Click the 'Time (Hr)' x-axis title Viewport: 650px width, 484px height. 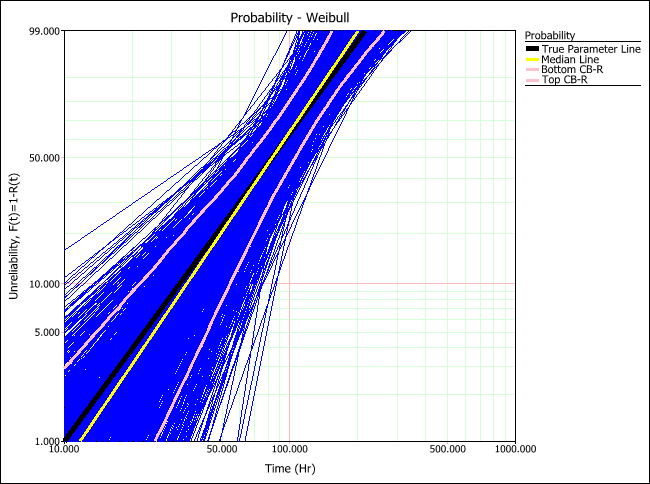coord(290,468)
